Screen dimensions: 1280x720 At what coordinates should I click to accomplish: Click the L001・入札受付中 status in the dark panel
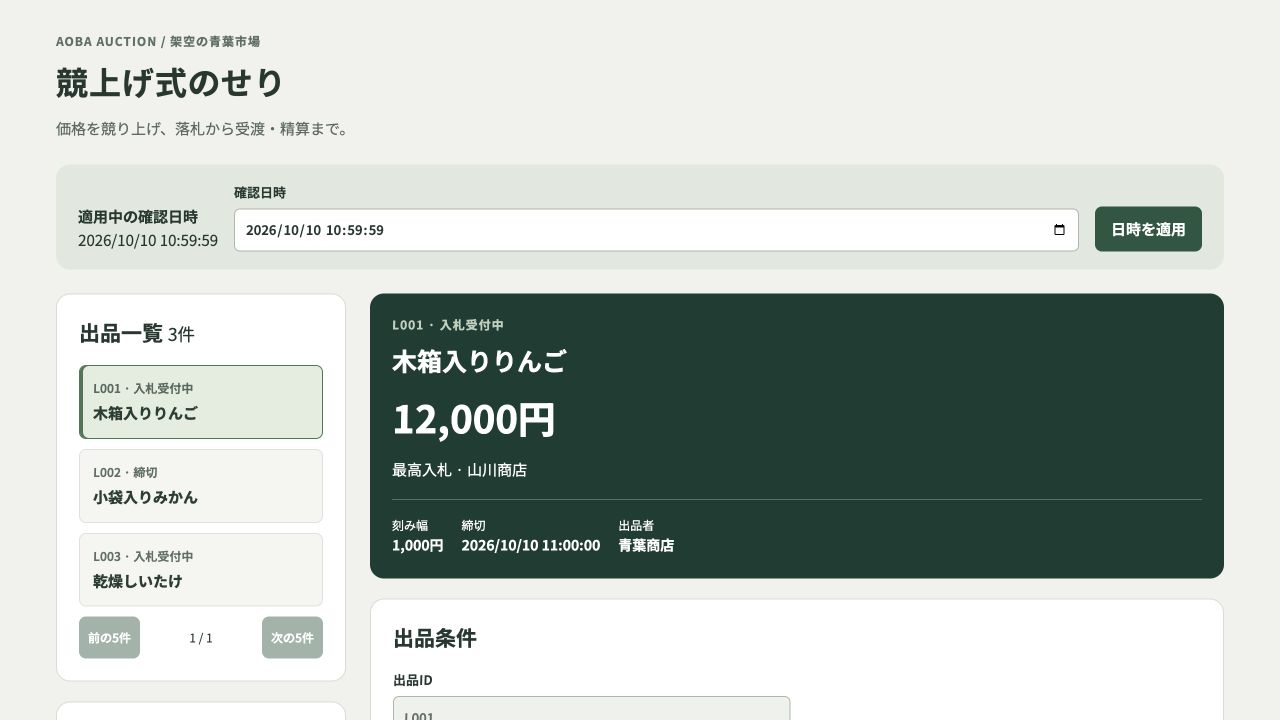point(448,325)
